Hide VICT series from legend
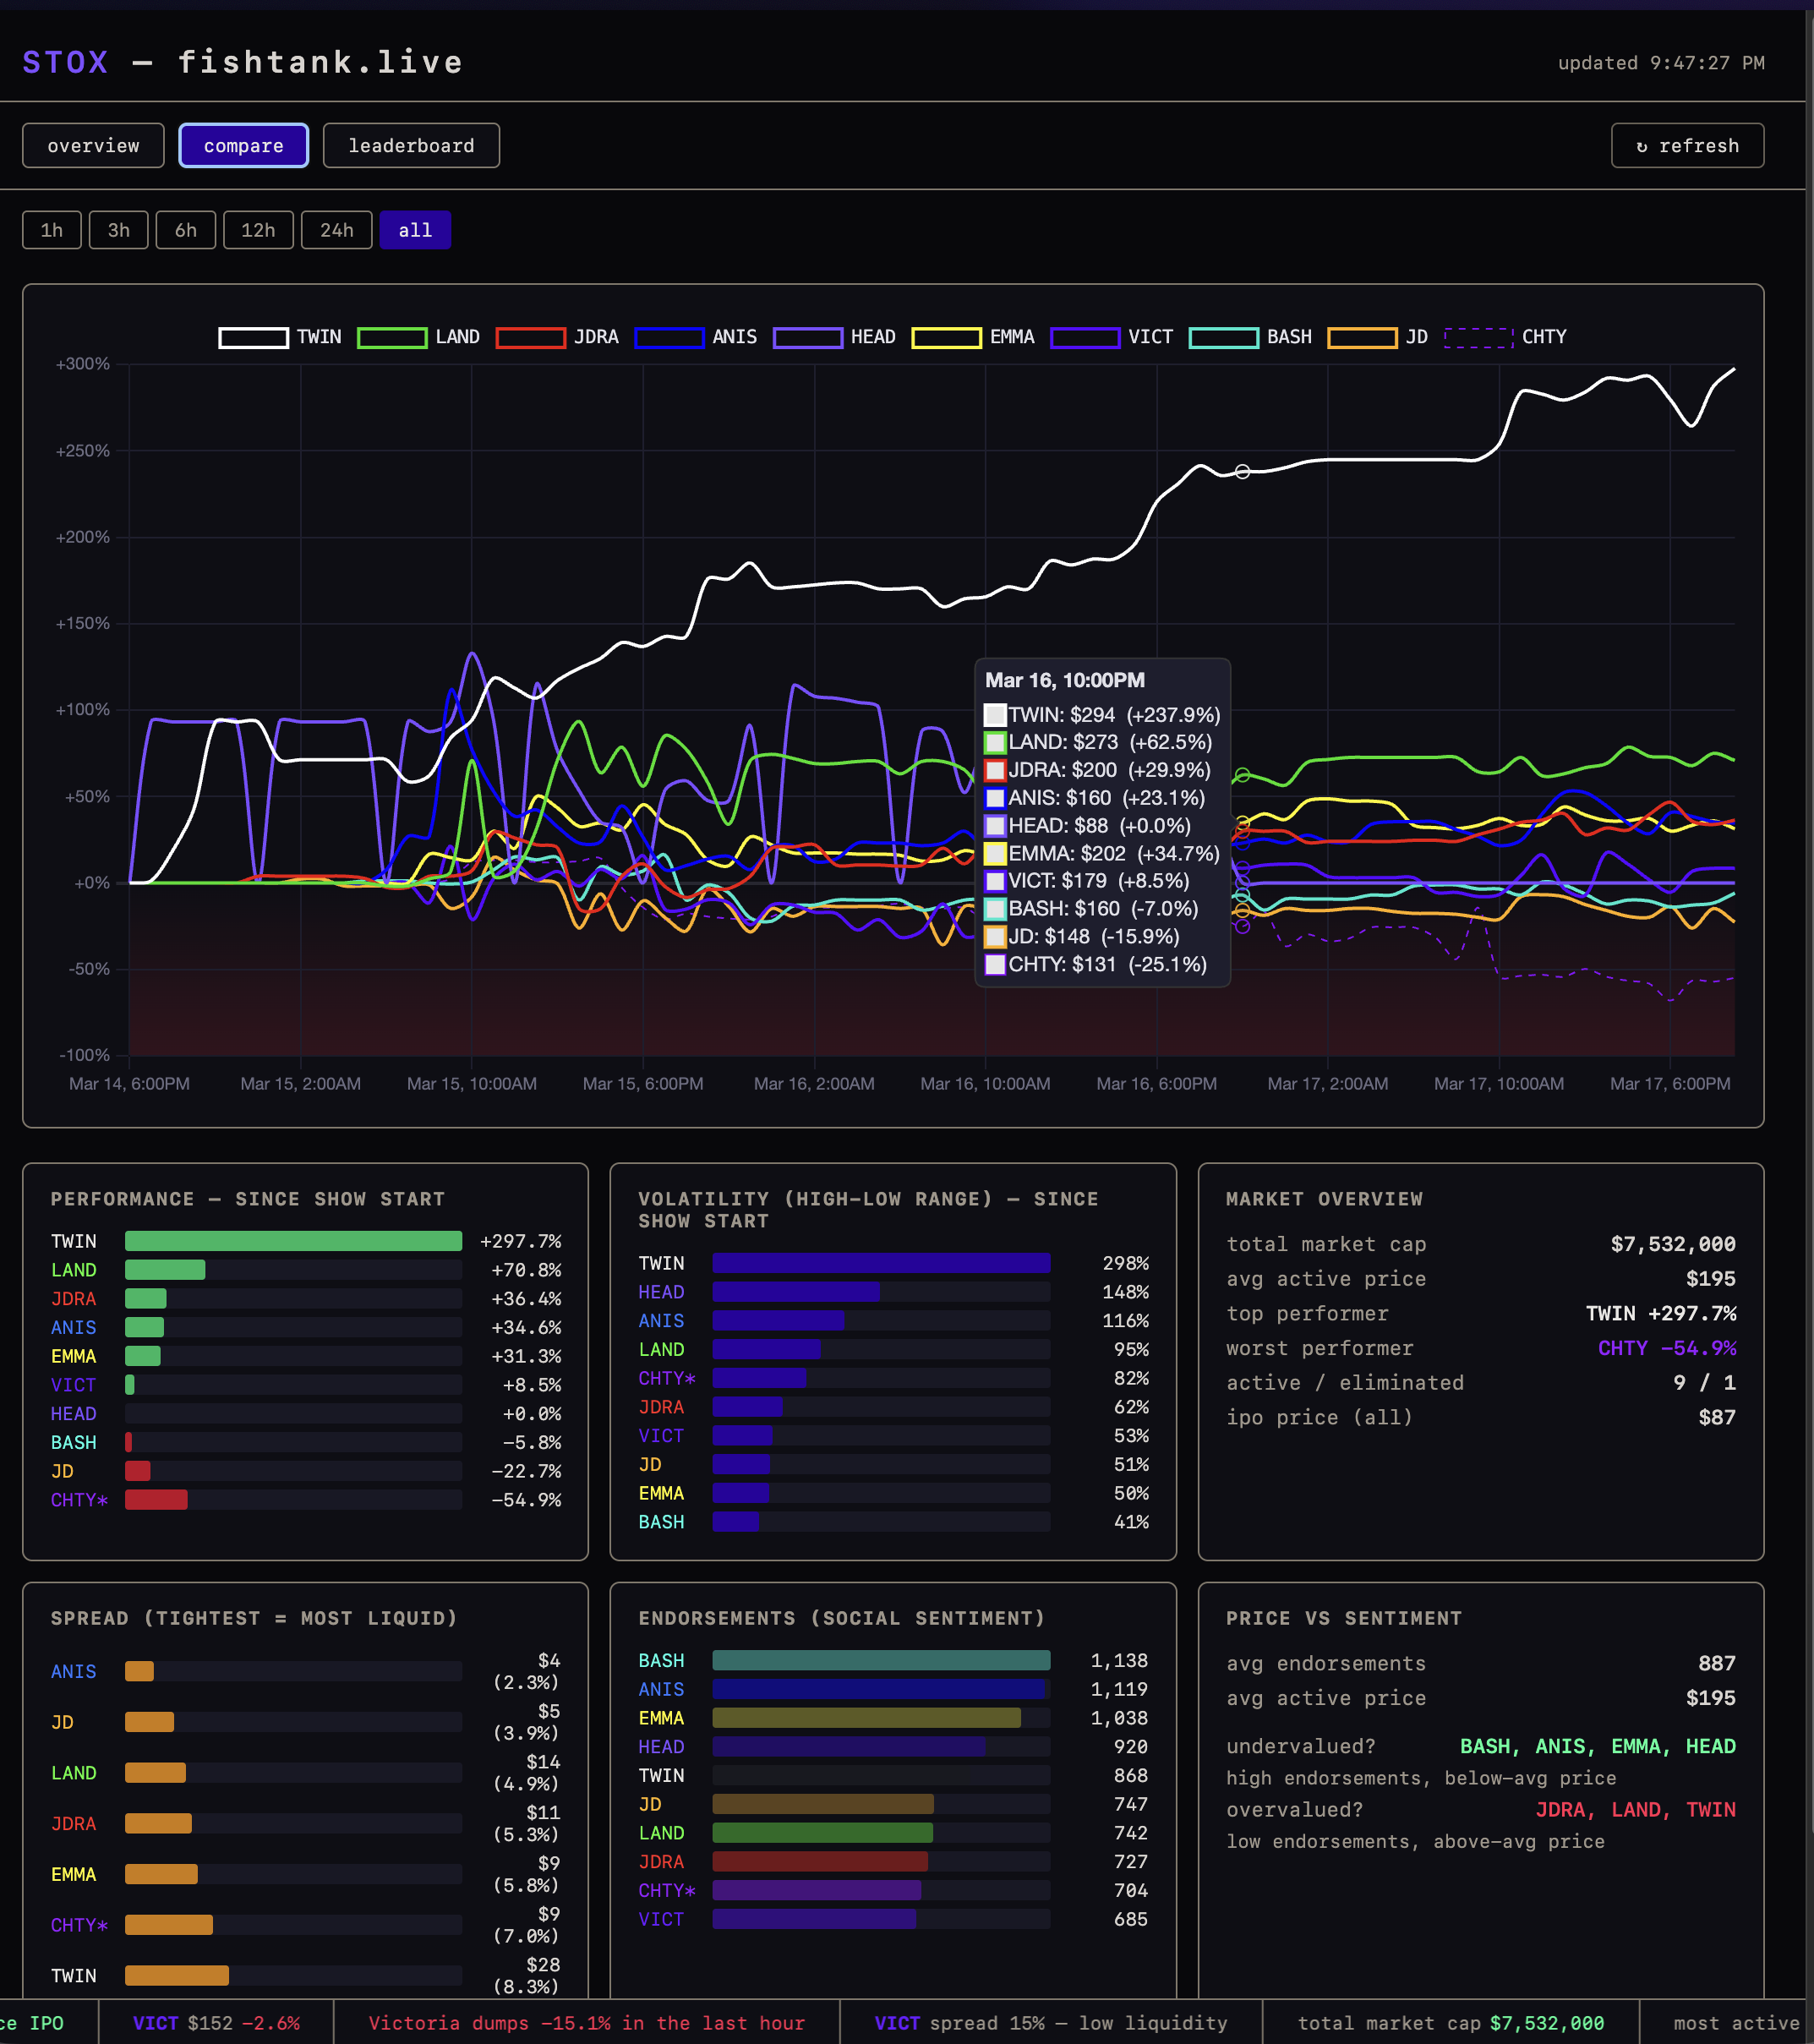This screenshot has height=2044, width=1814. pos(1085,337)
